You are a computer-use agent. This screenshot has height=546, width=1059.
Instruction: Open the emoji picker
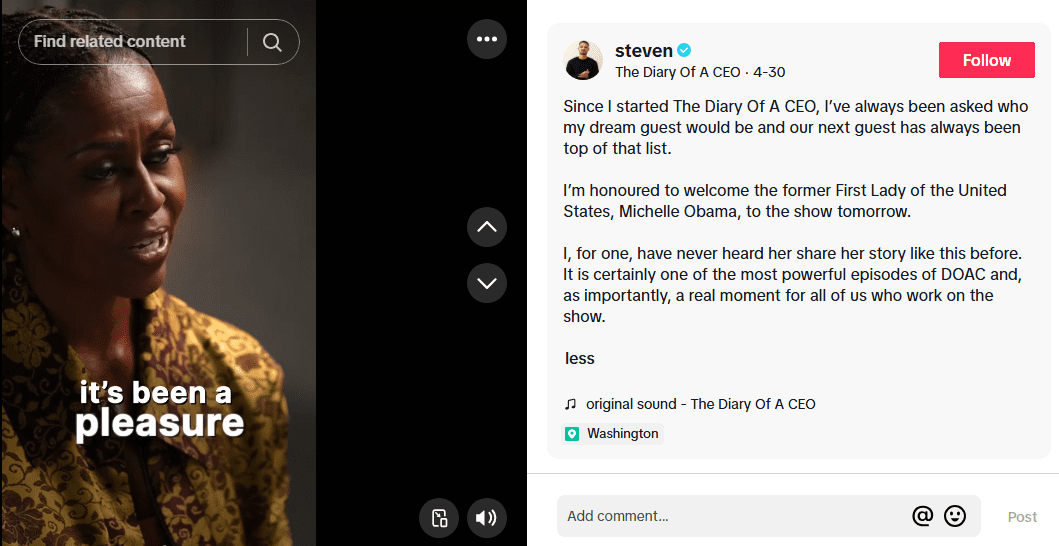955,516
